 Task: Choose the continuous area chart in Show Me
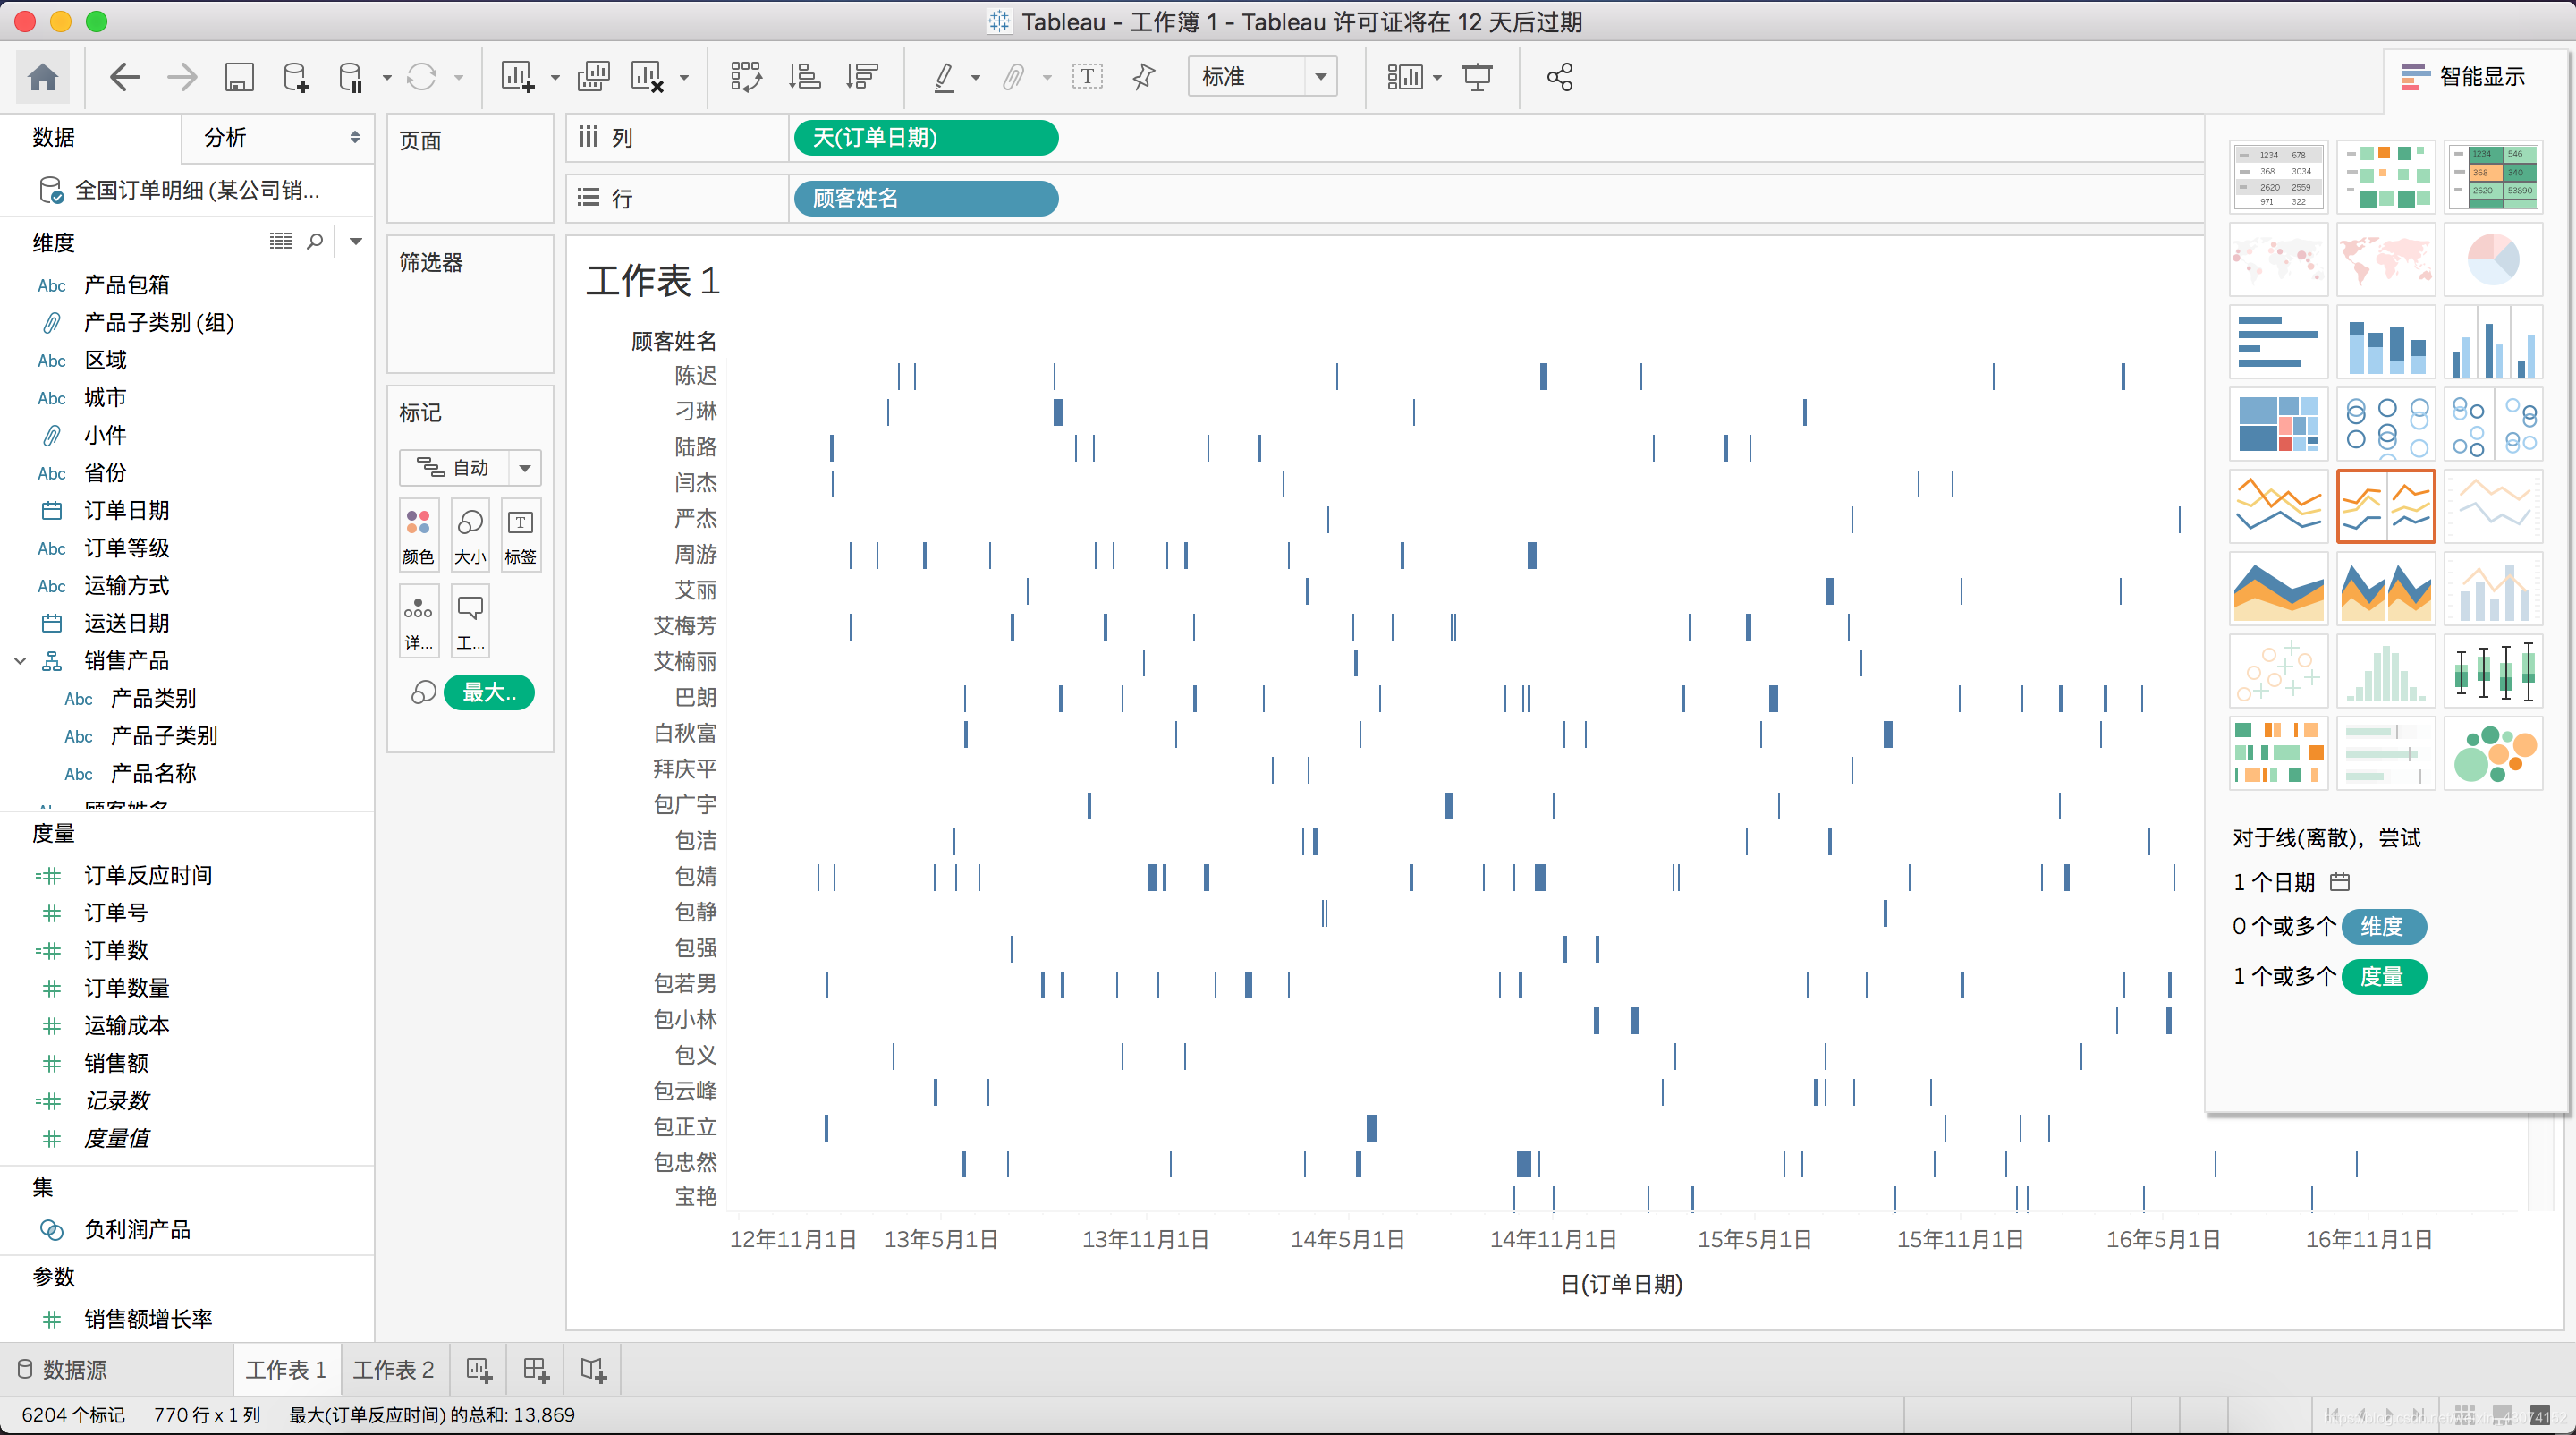pos(2279,589)
